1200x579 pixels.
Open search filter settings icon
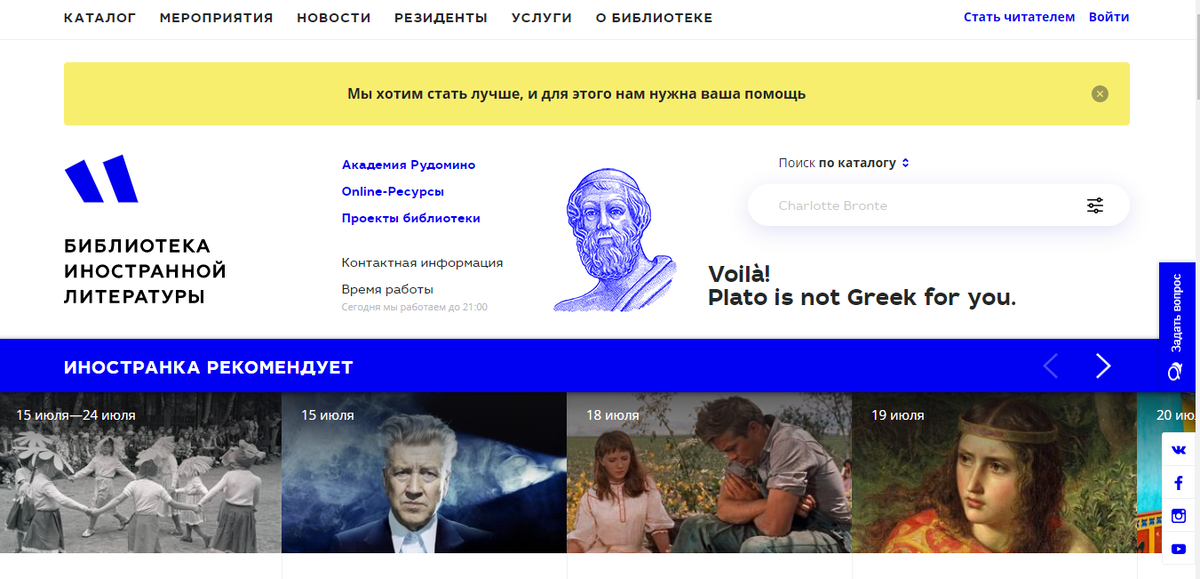[x=1095, y=205]
